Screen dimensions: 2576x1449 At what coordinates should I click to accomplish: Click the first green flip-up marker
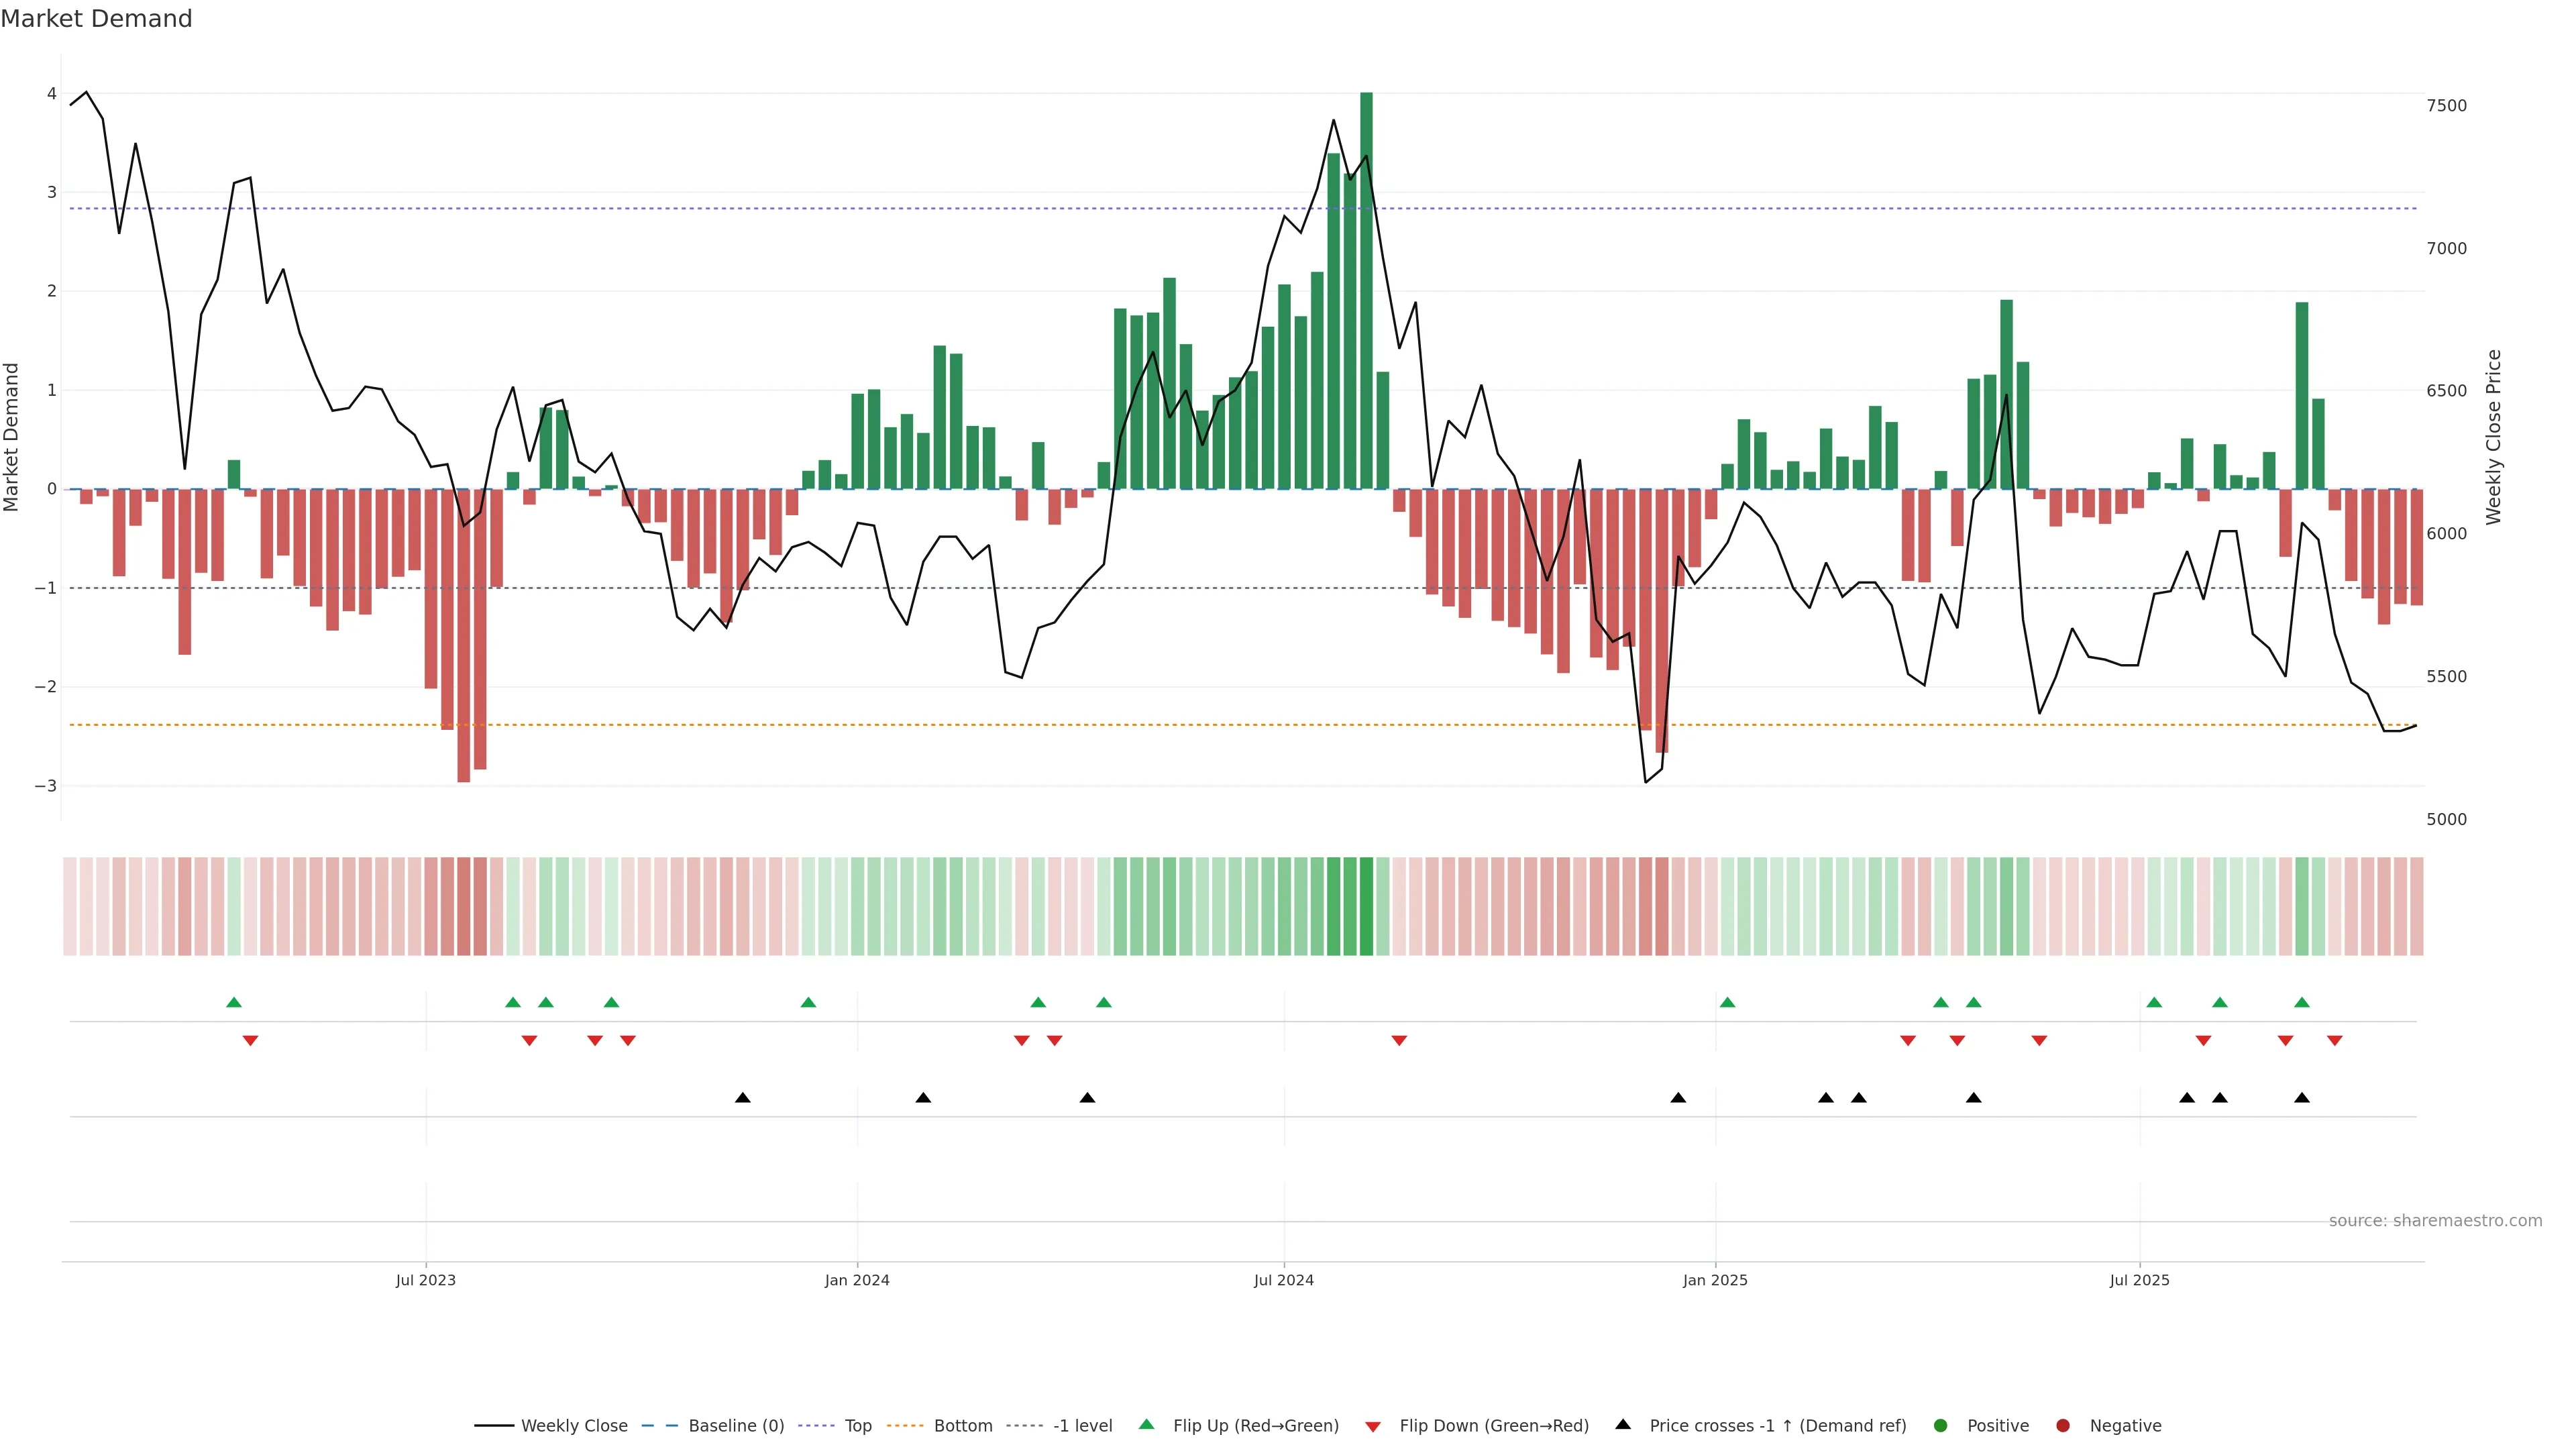234,1002
